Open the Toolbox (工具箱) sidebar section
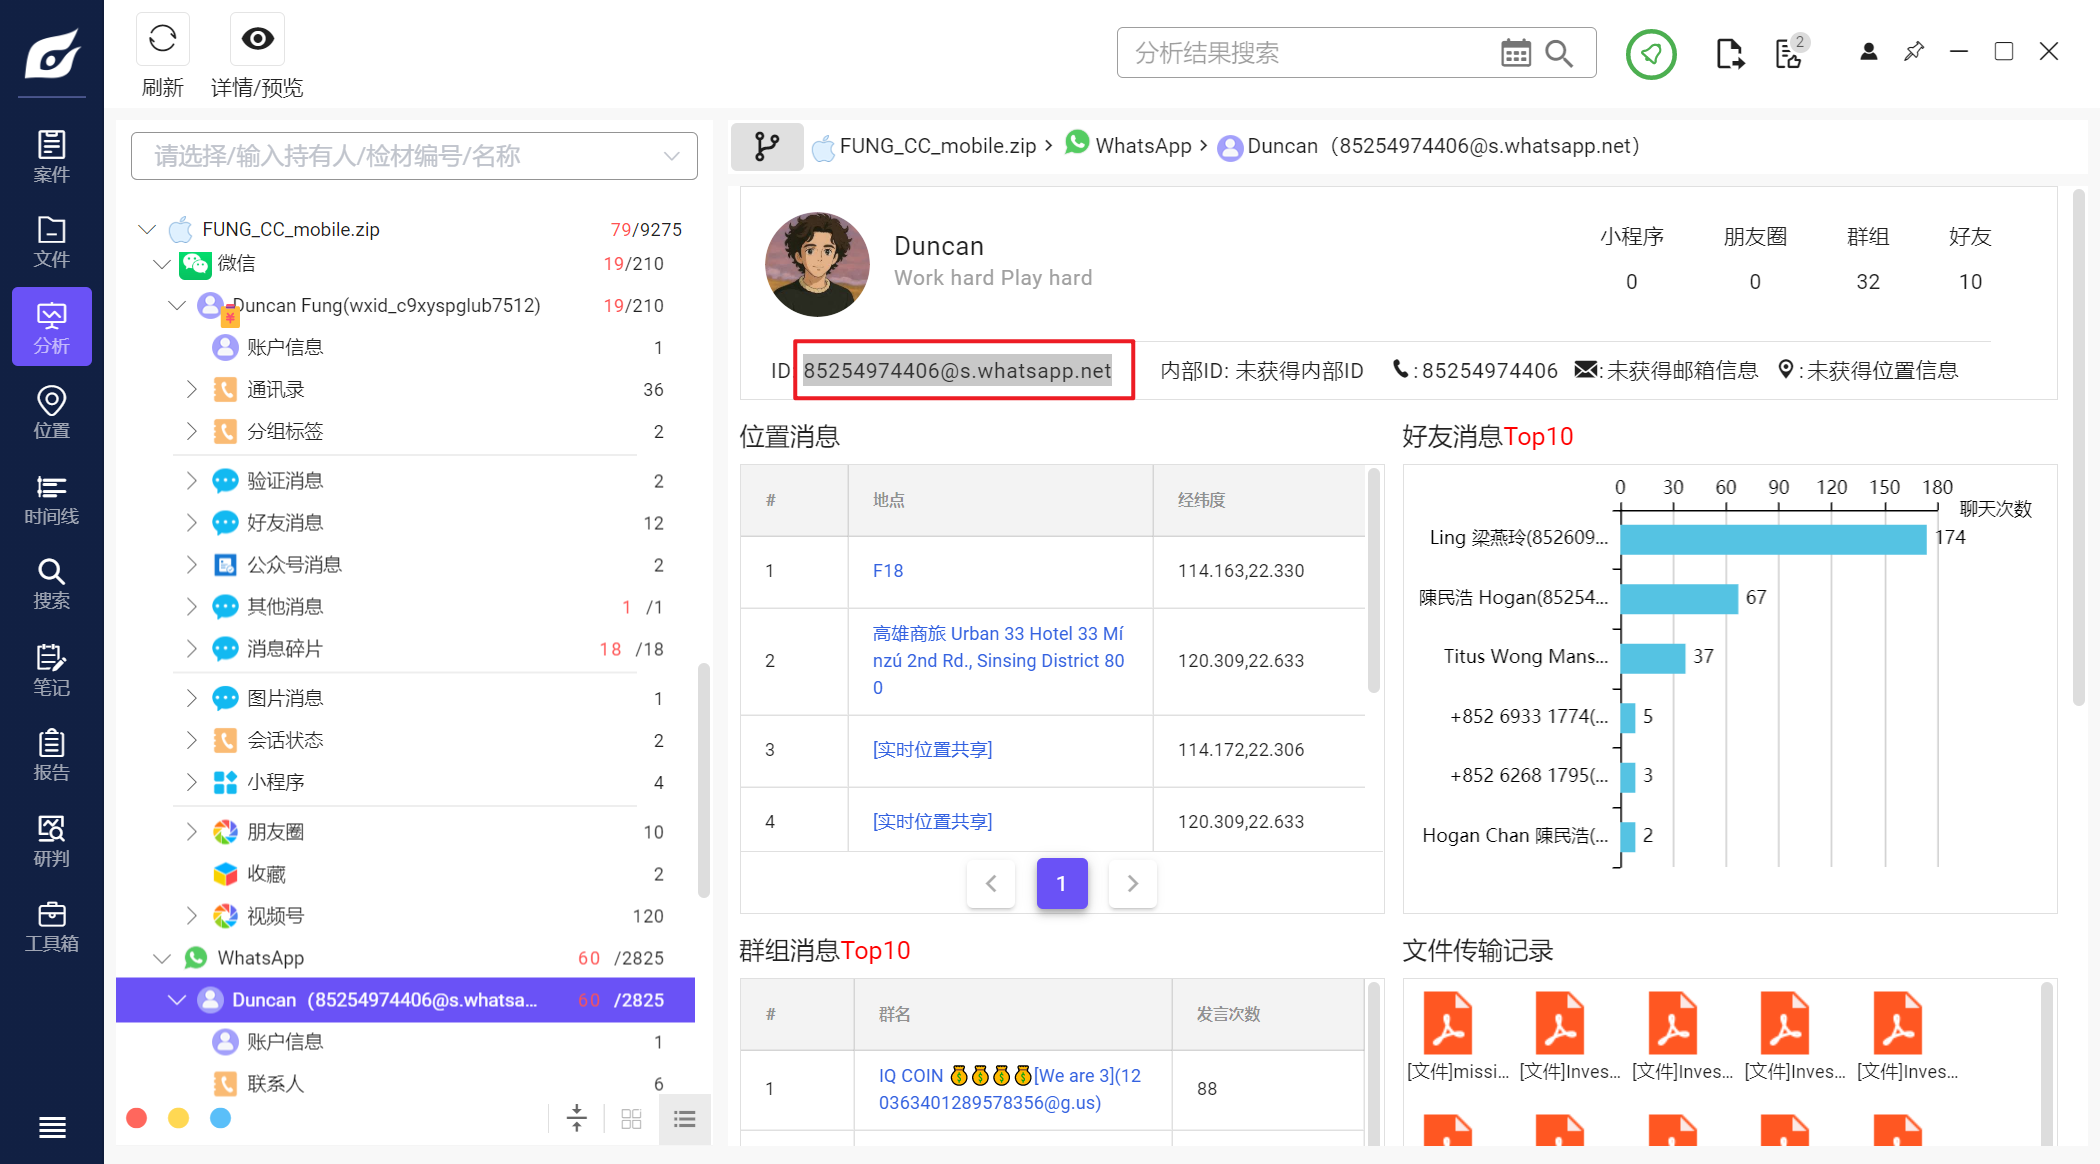The width and height of the screenshot is (2100, 1164). pos(51,927)
